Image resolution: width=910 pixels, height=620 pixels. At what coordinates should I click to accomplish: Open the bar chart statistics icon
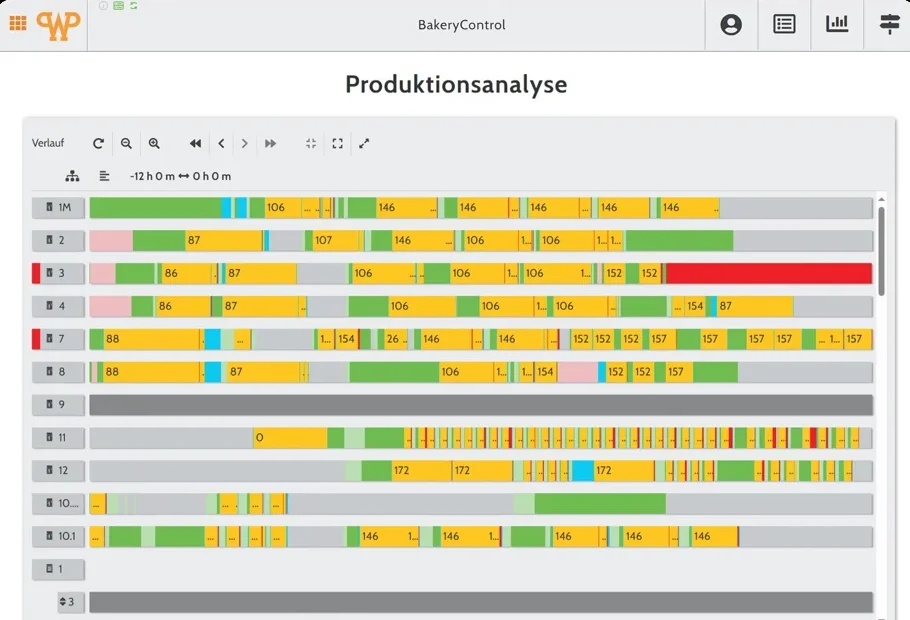pyautogui.click(x=837, y=24)
